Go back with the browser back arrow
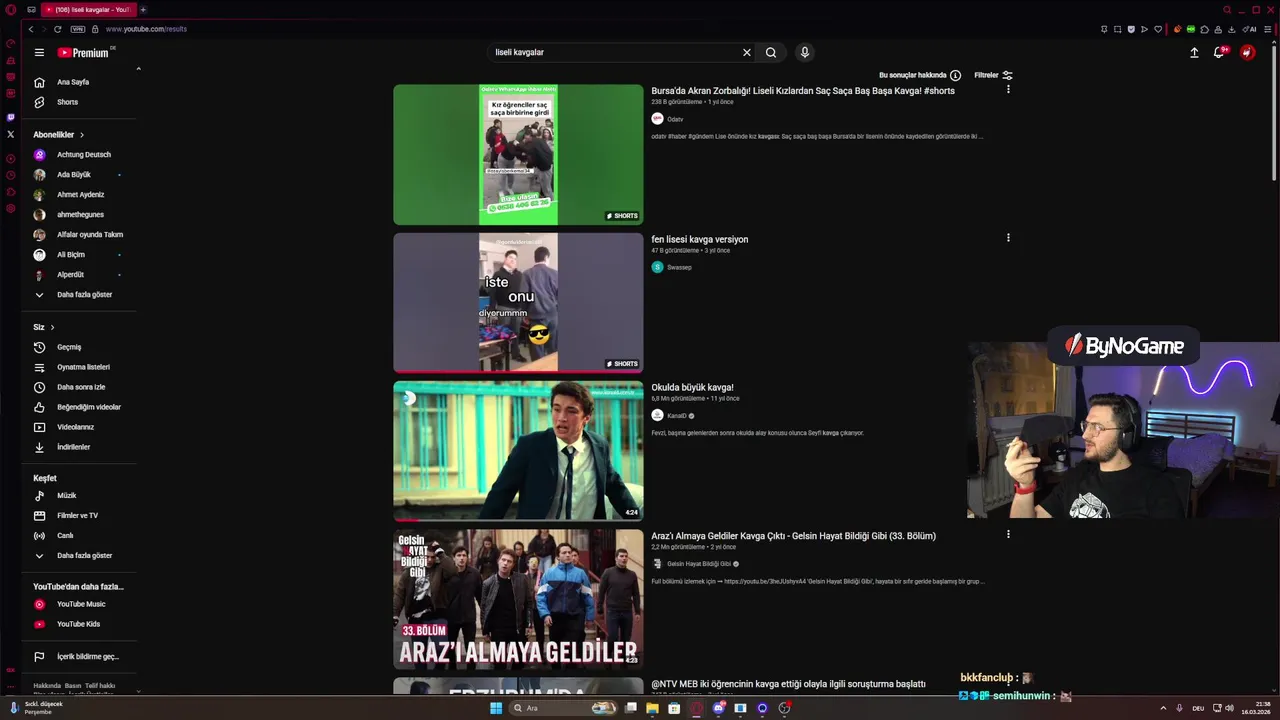 click(31, 29)
